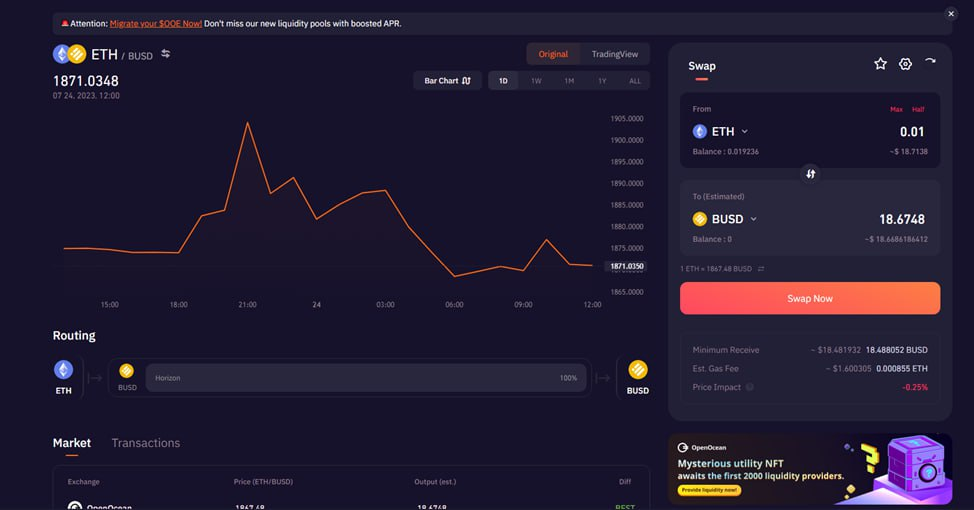Image resolution: width=974 pixels, height=510 pixels.
Task: Click Provide liquidity now button on NFT banner
Action: (709, 490)
